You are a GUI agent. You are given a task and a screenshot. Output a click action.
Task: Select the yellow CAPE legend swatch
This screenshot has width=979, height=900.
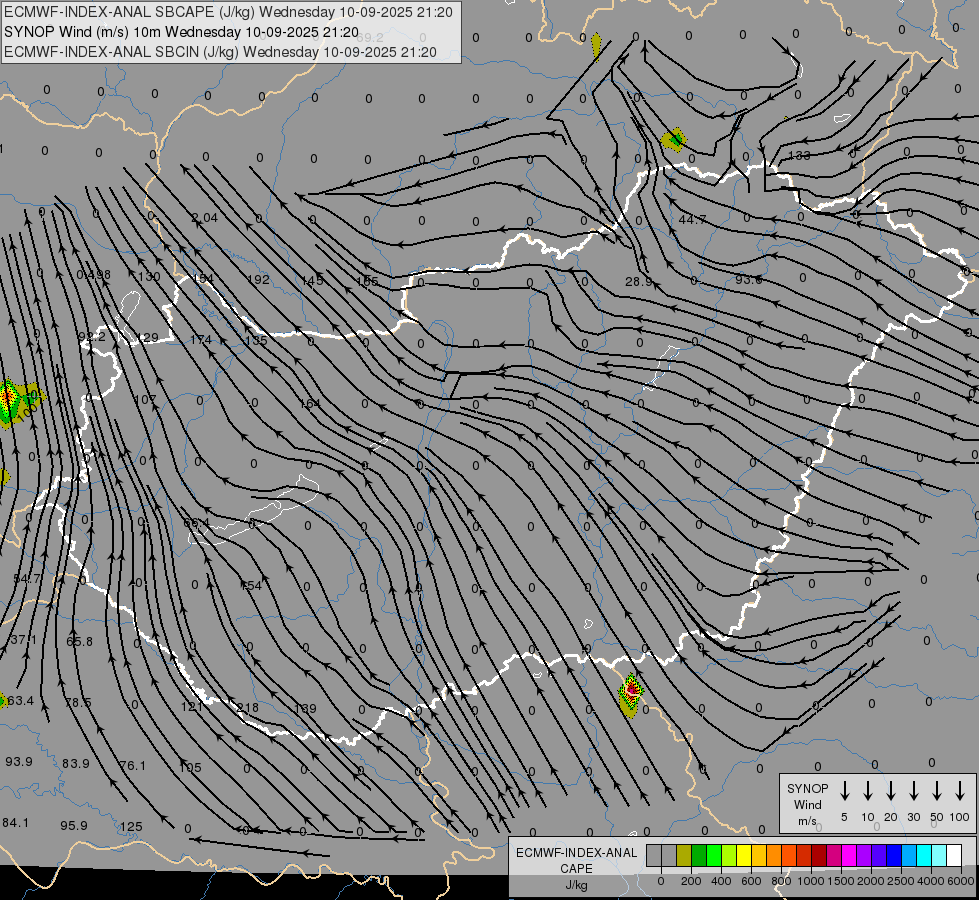click(744, 856)
